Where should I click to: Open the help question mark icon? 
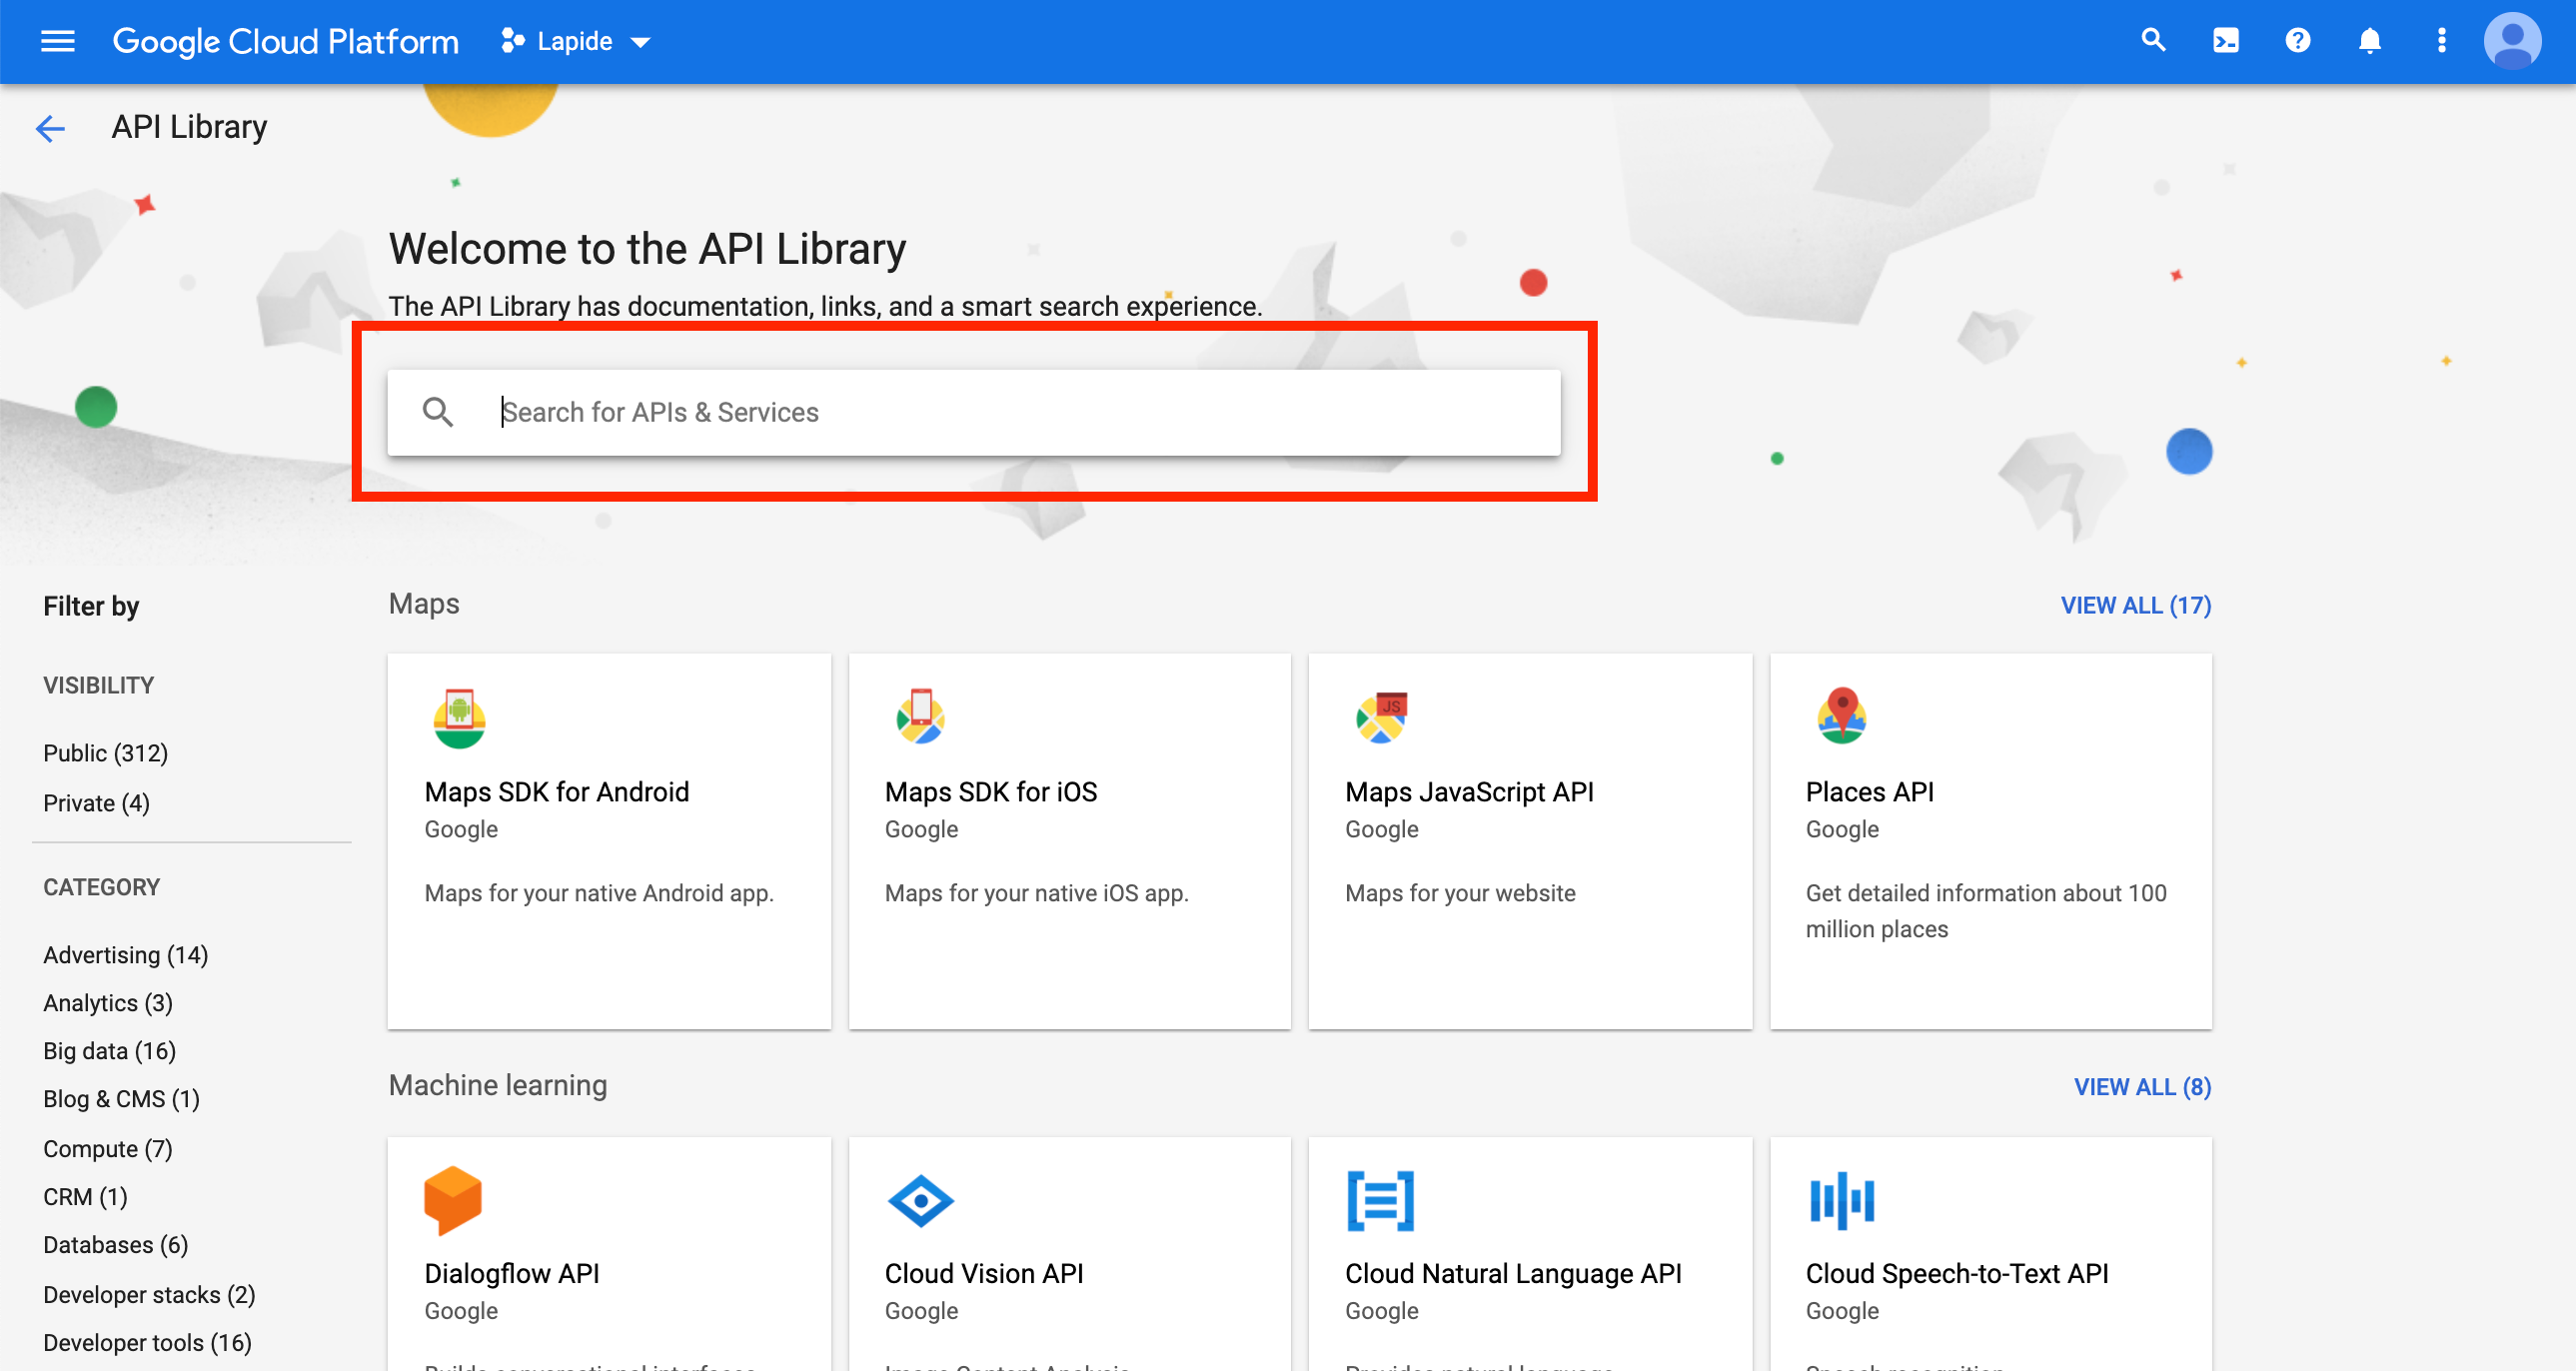(2297, 41)
